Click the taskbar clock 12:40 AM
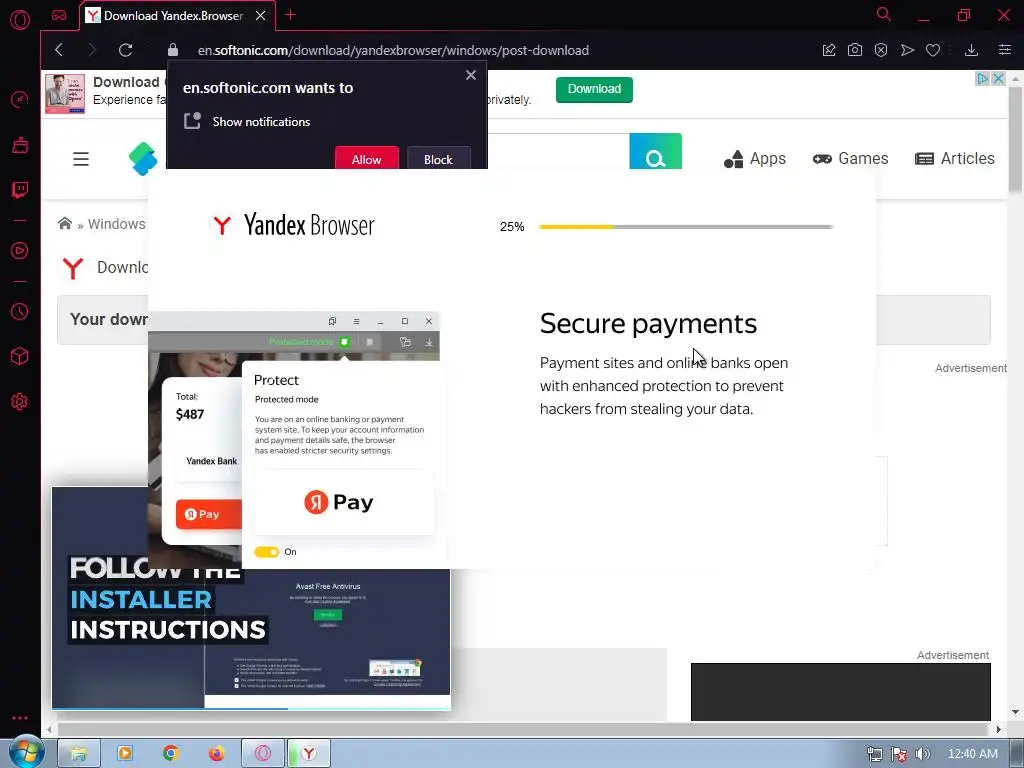1024x768 pixels. 972,754
